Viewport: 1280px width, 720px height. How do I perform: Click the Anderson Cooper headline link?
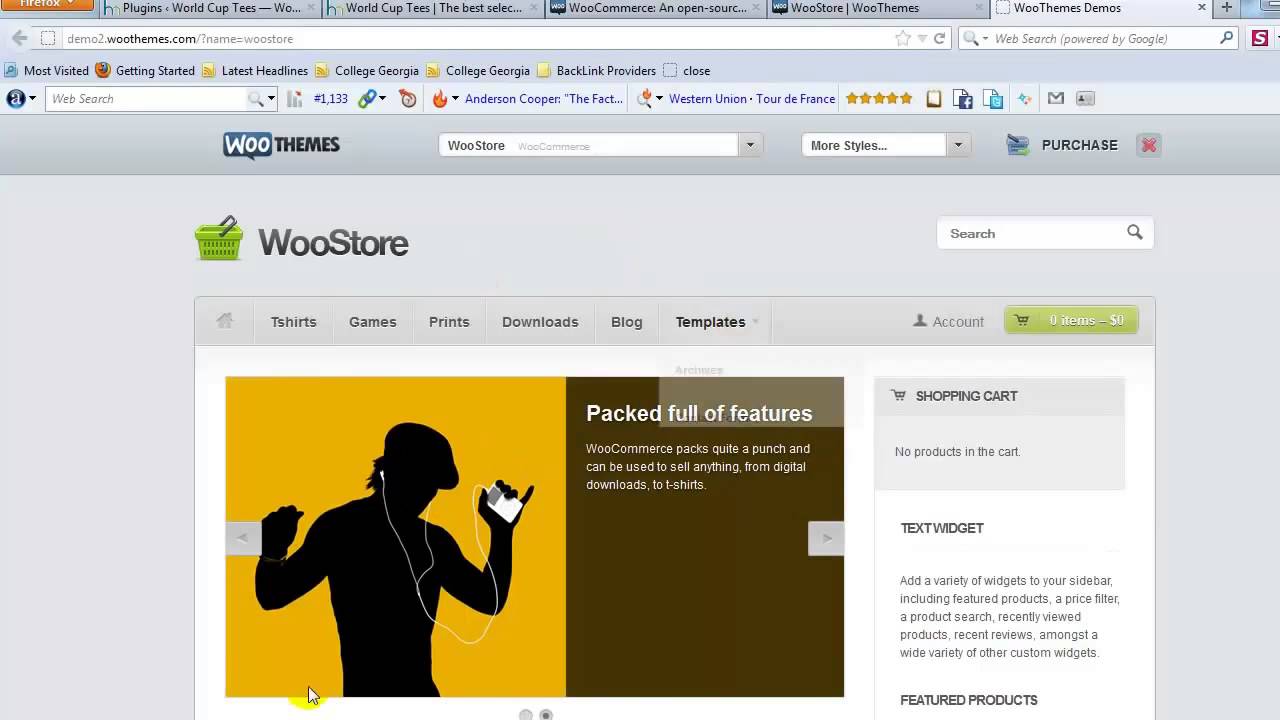544,98
